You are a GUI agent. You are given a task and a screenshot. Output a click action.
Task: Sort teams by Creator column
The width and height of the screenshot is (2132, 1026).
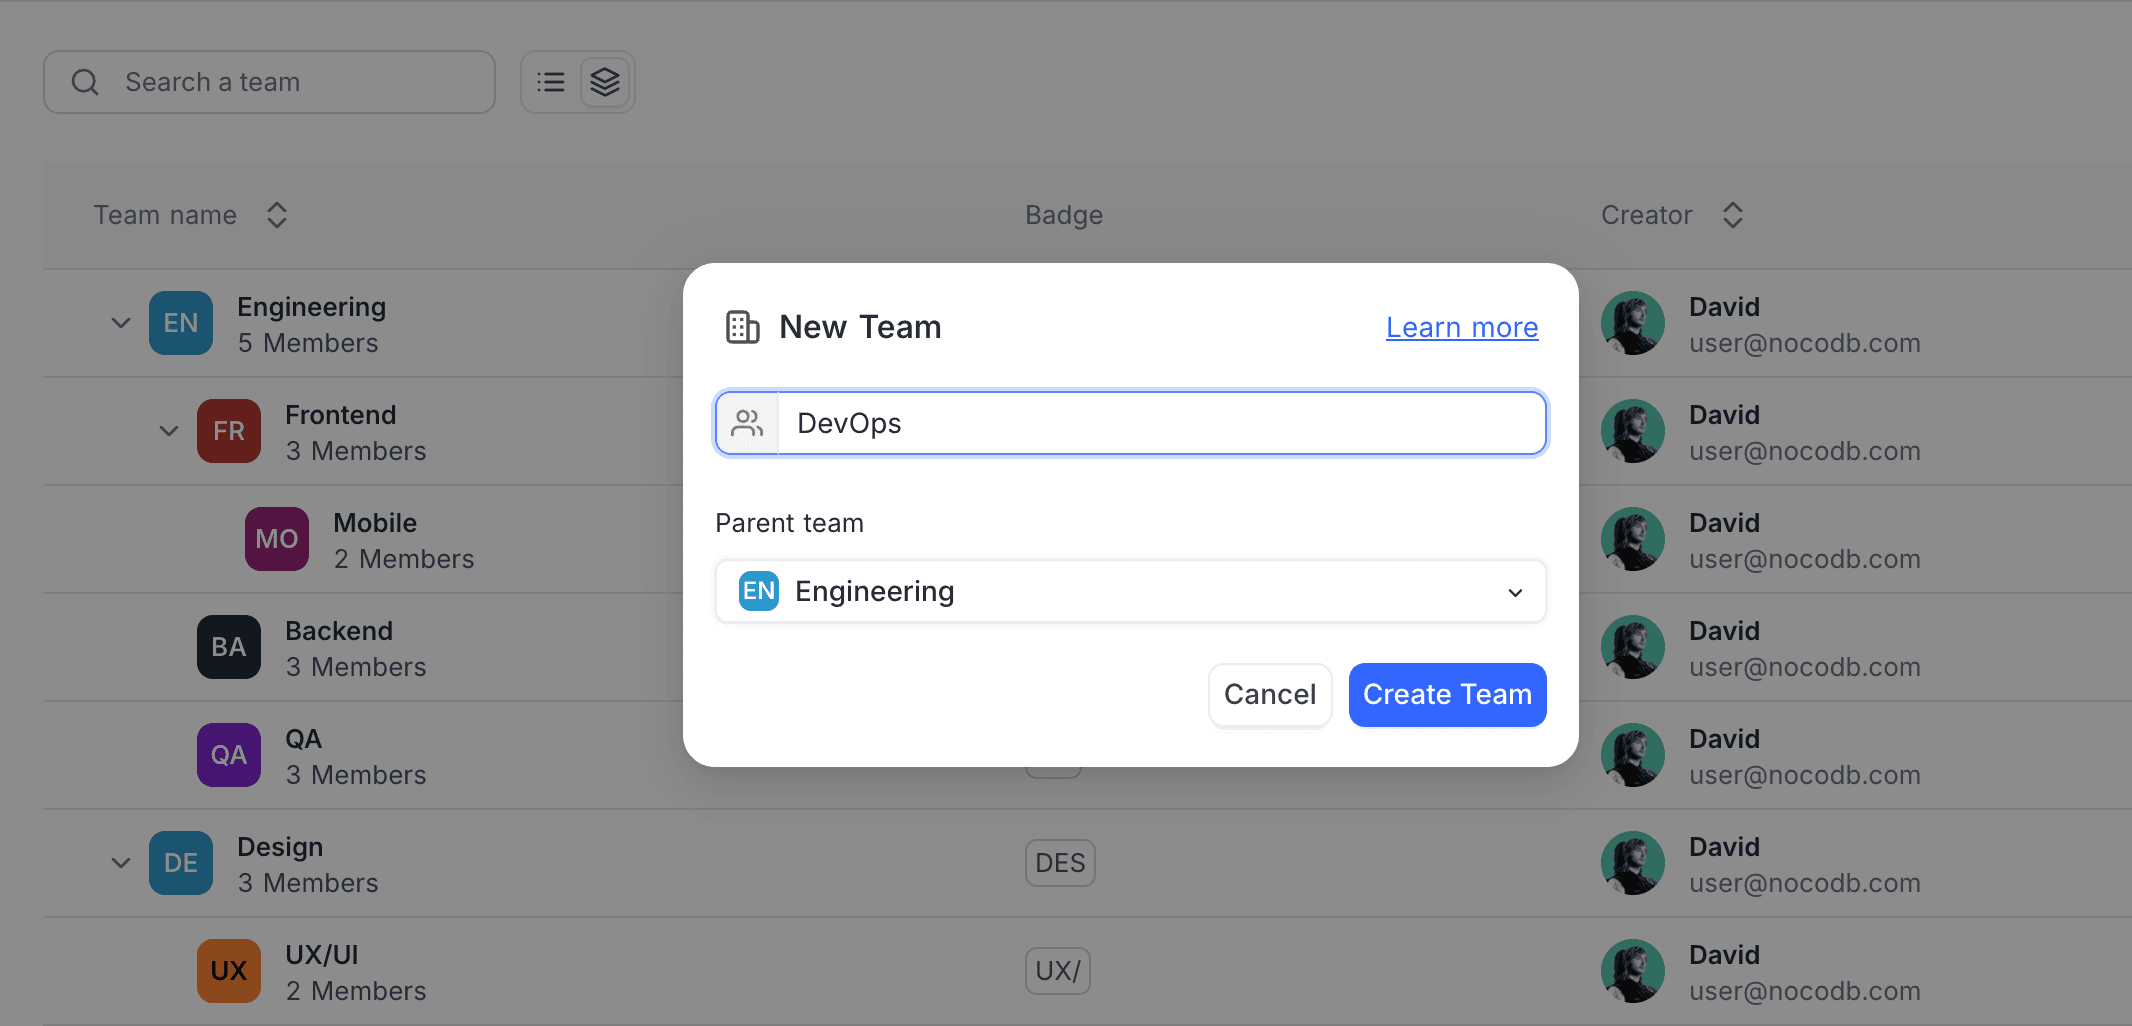[1733, 215]
